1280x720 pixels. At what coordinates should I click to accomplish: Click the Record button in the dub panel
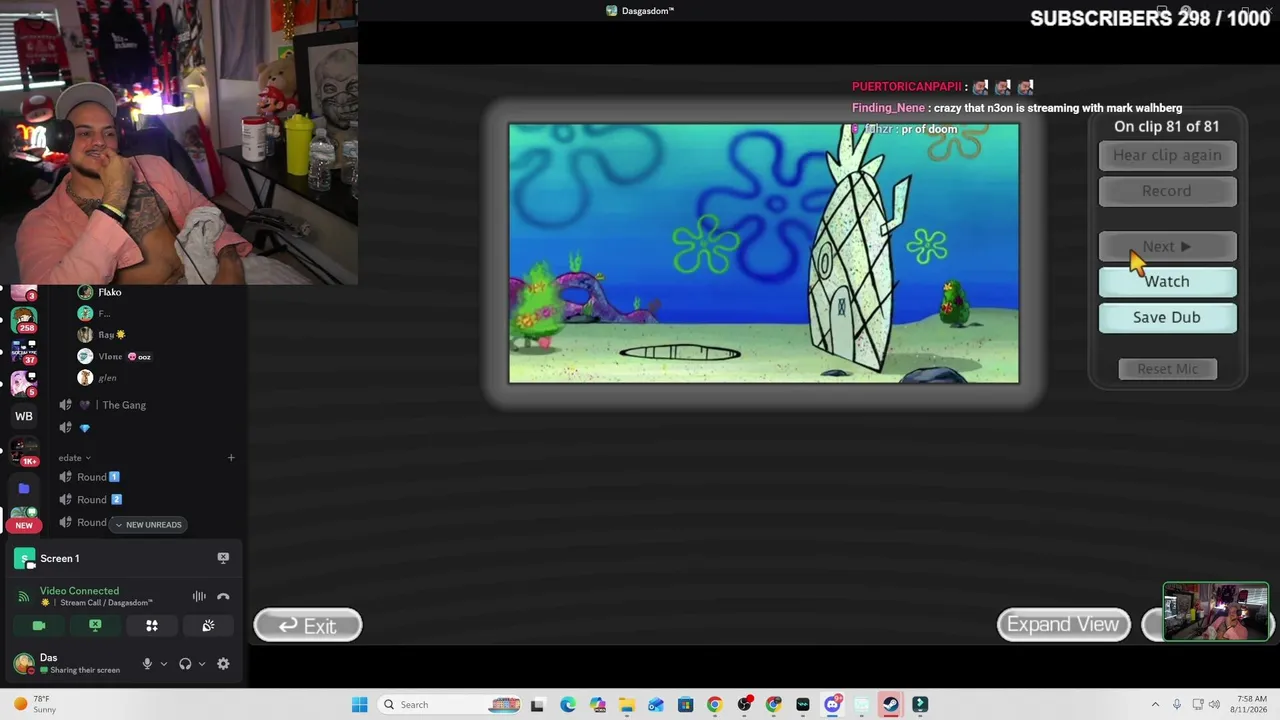pos(1167,191)
